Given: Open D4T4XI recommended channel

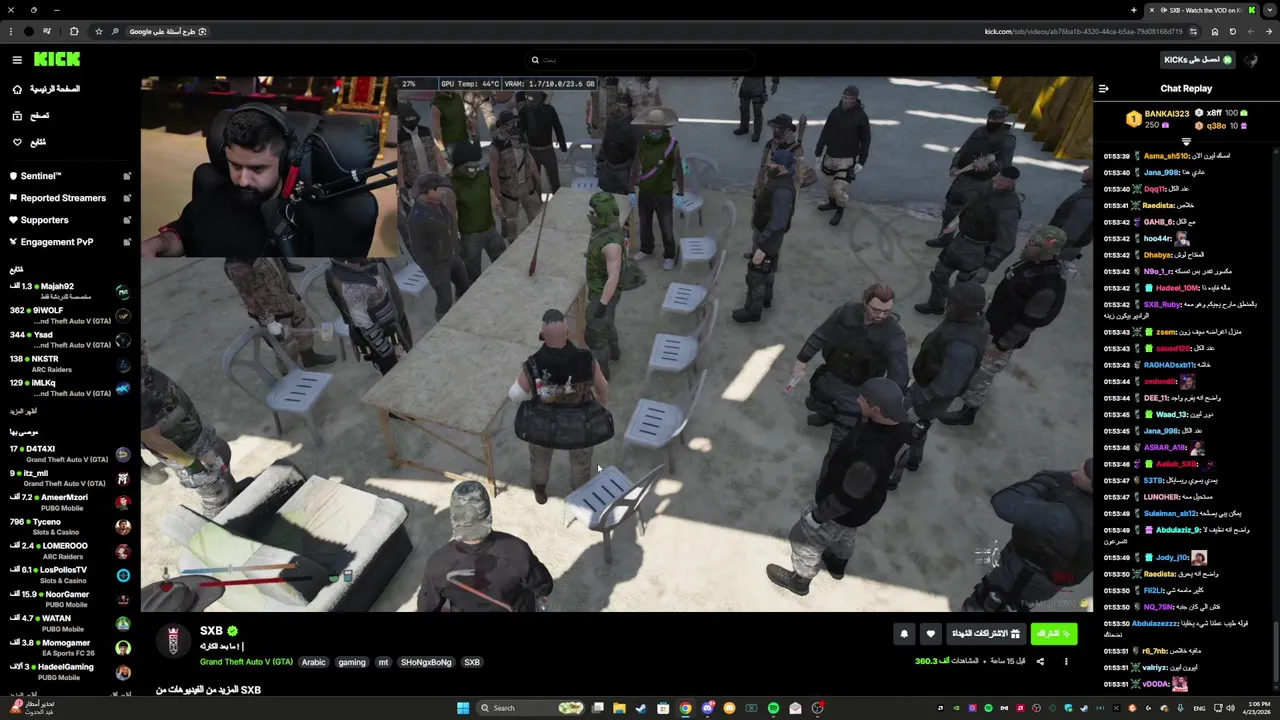Looking at the screenshot, I should (x=69, y=454).
